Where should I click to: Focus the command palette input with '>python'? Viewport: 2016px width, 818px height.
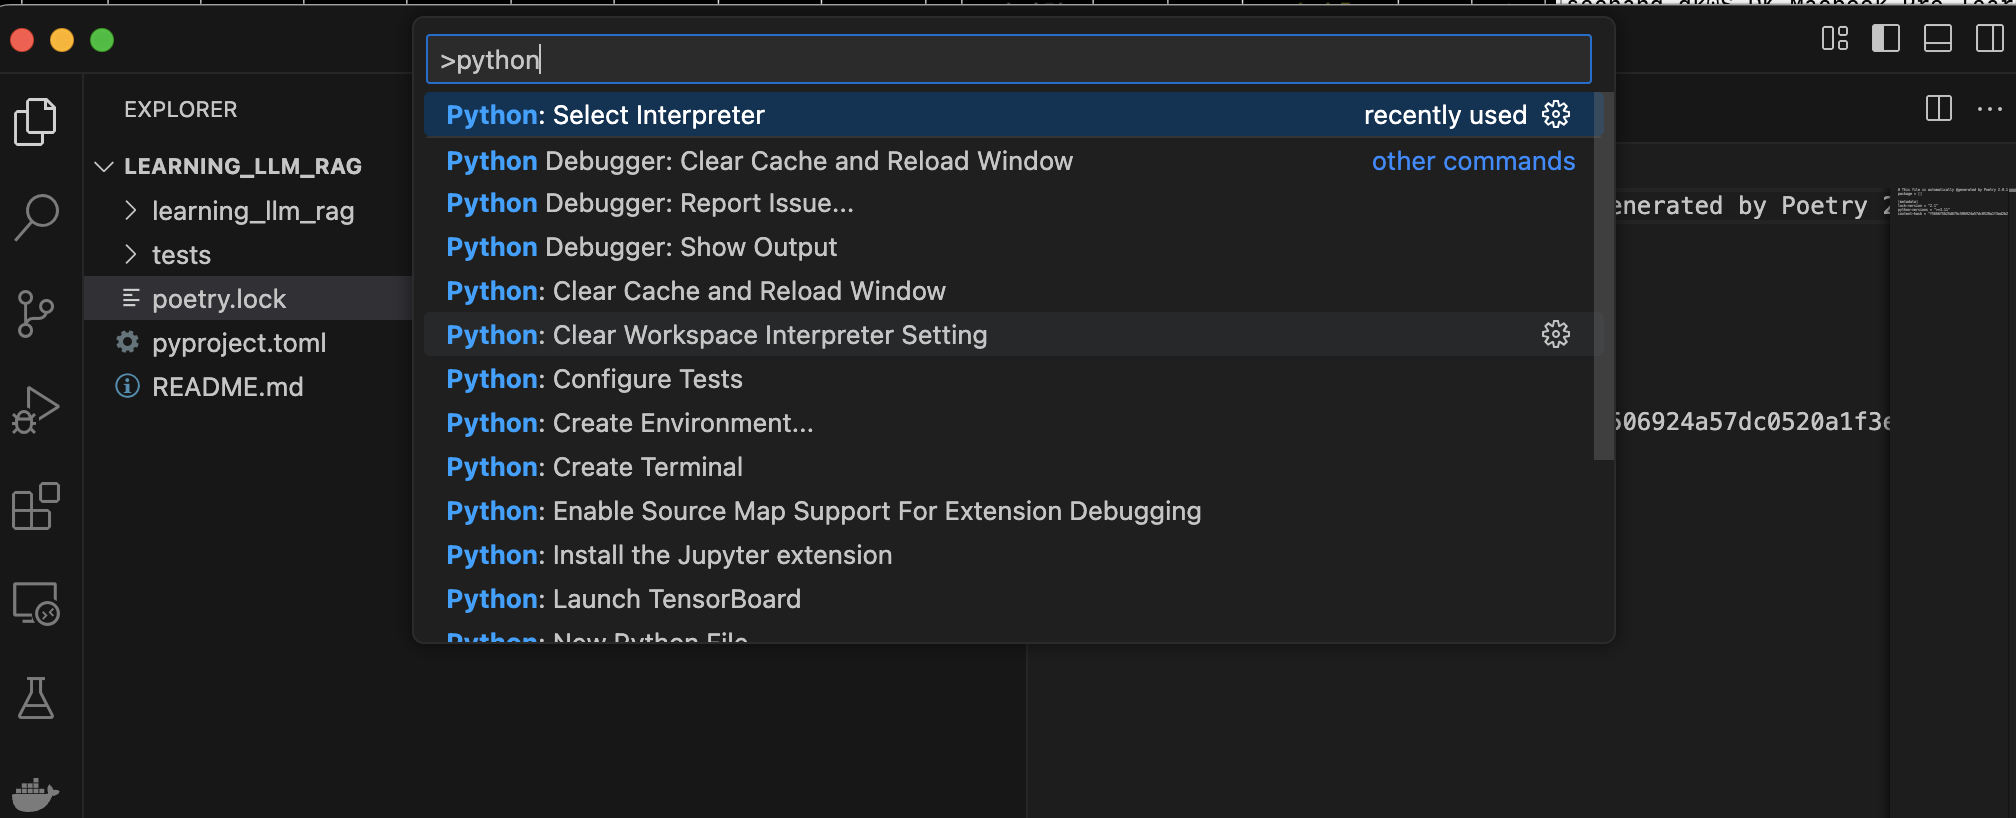[1008, 59]
